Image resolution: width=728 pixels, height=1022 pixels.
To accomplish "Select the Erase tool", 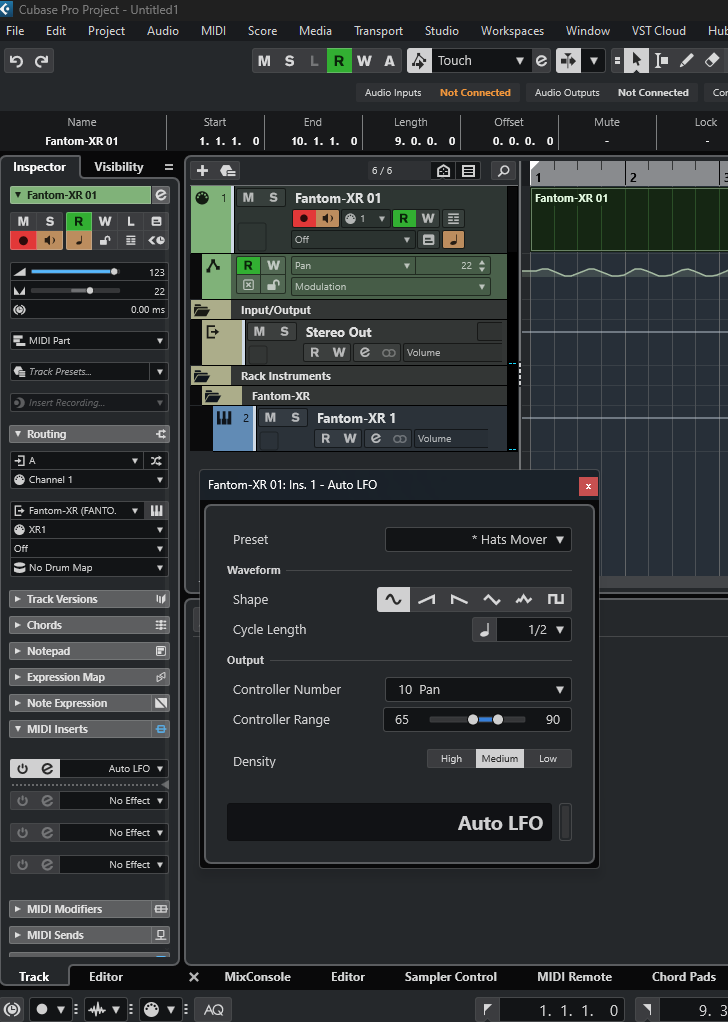I will tap(712, 61).
